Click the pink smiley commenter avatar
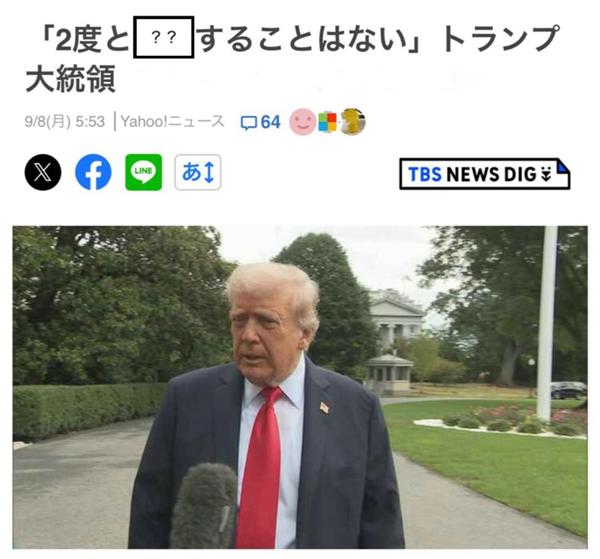This screenshot has height=559, width=600. point(303,122)
